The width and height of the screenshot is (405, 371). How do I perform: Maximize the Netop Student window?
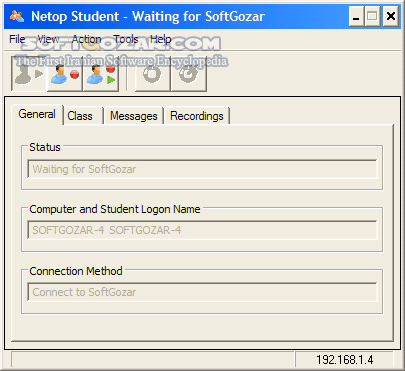point(372,16)
